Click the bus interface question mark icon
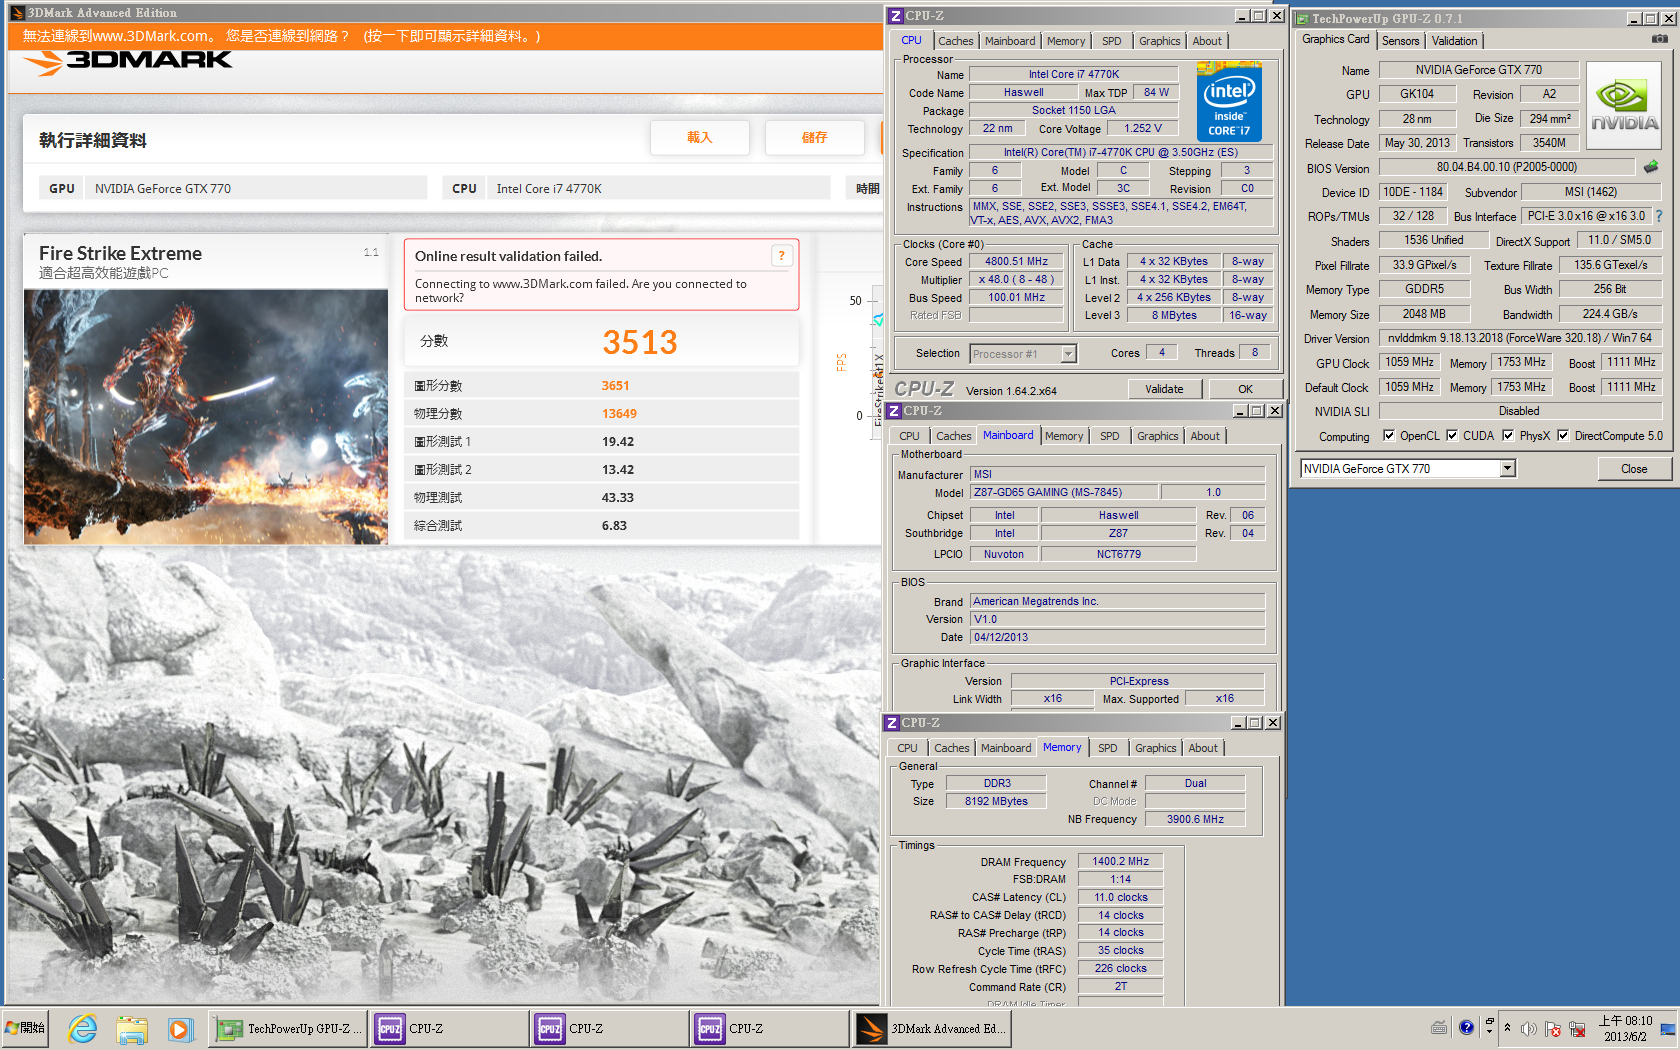 pyautogui.click(x=1658, y=216)
